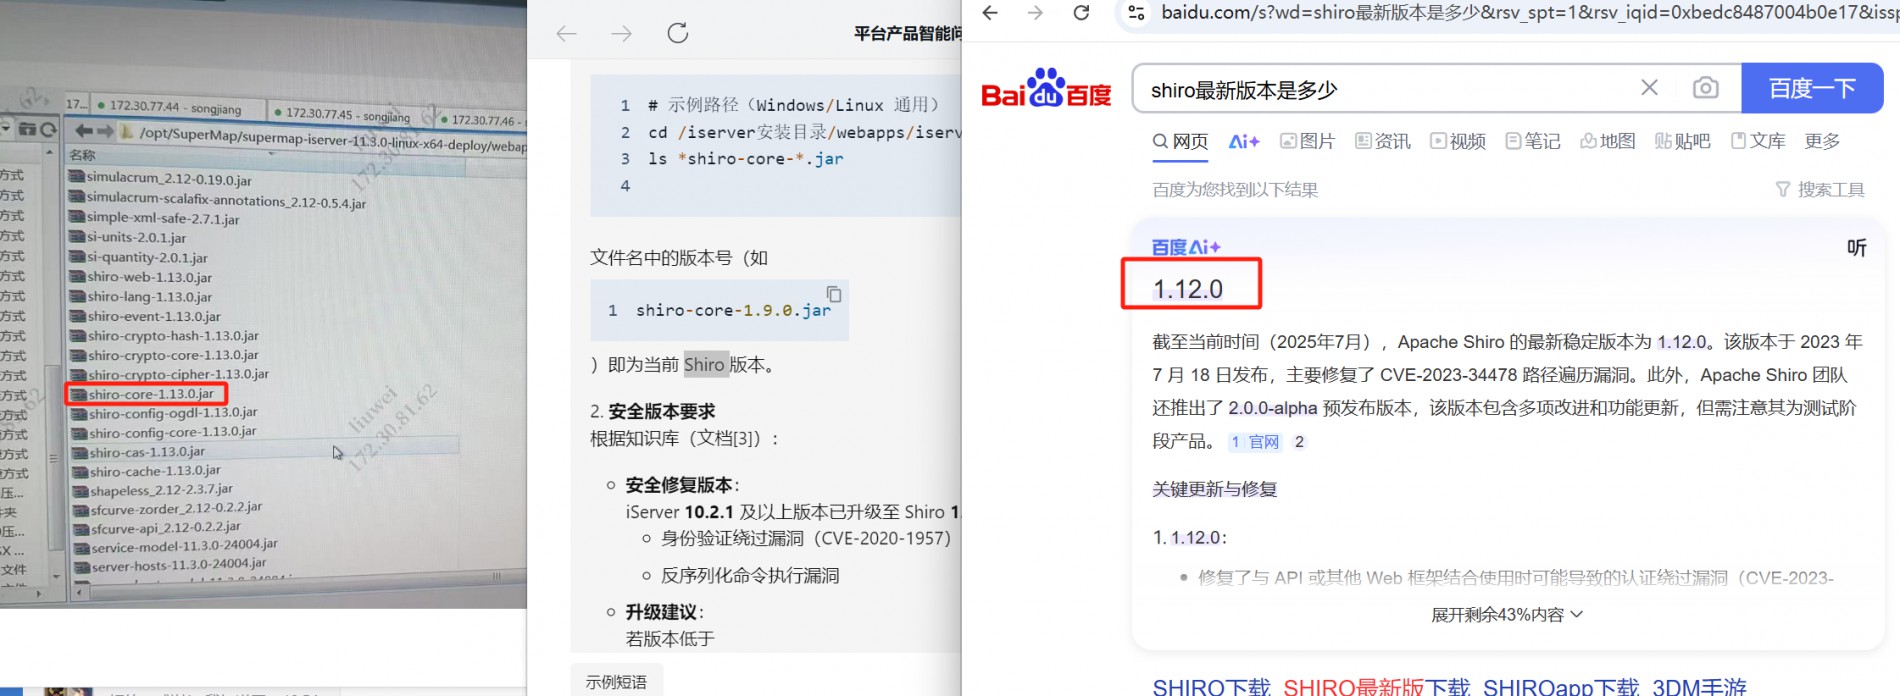The height and width of the screenshot is (696, 1900).
Task: Copy the shiro-core-1.9.0.jar code snippet
Action: click(x=833, y=294)
